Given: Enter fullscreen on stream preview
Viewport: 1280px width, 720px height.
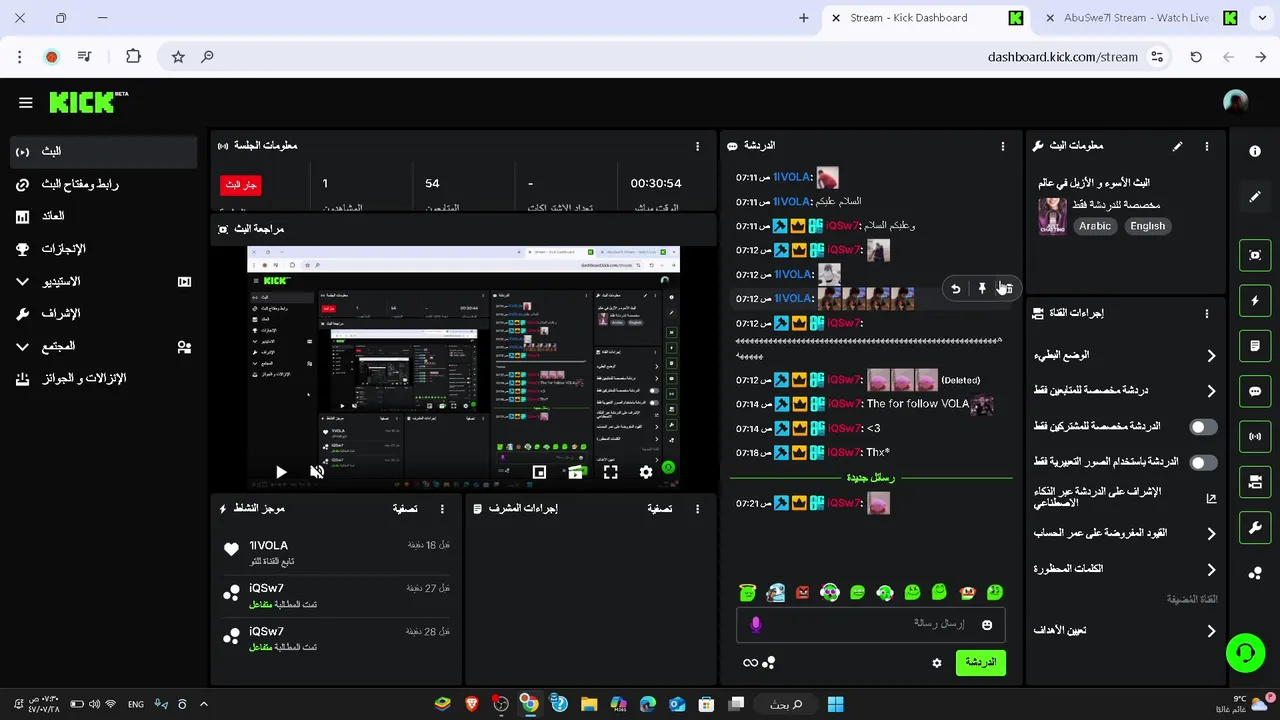Looking at the screenshot, I should tap(610, 472).
